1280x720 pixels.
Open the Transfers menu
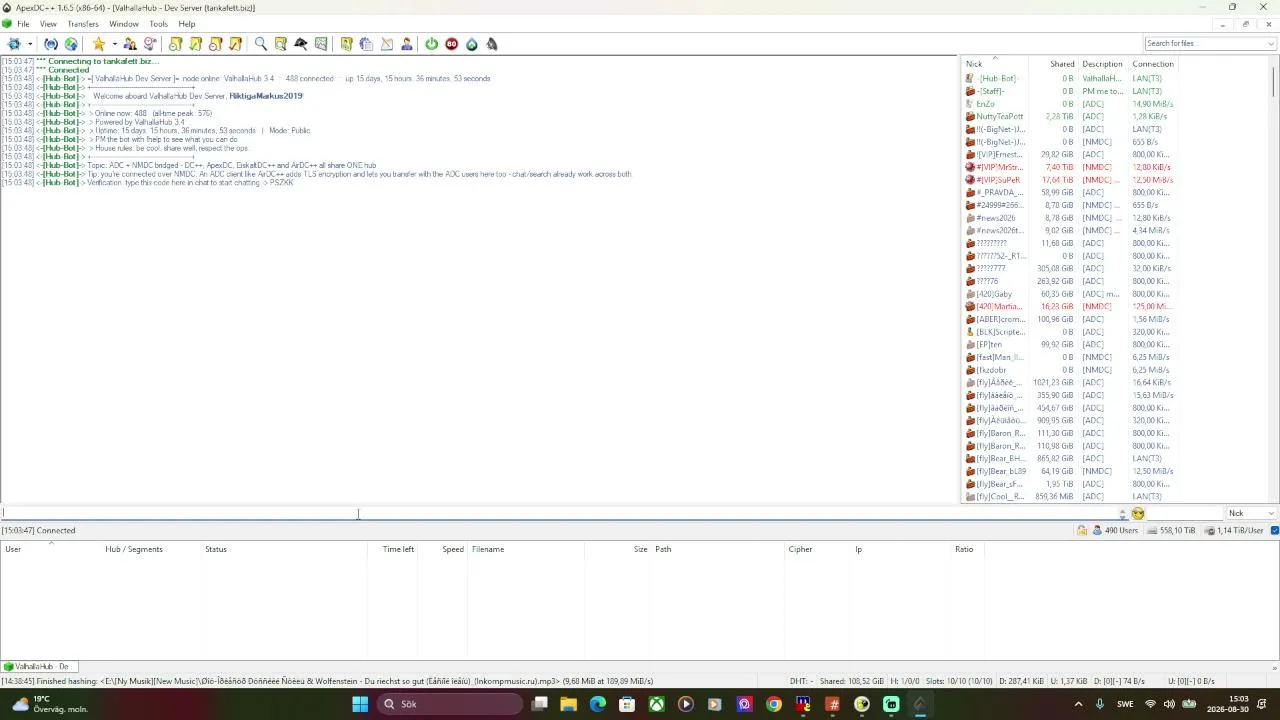pos(83,24)
